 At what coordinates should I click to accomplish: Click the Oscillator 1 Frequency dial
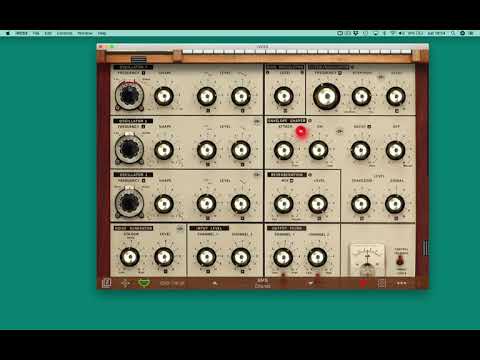pyautogui.click(x=130, y=96)
